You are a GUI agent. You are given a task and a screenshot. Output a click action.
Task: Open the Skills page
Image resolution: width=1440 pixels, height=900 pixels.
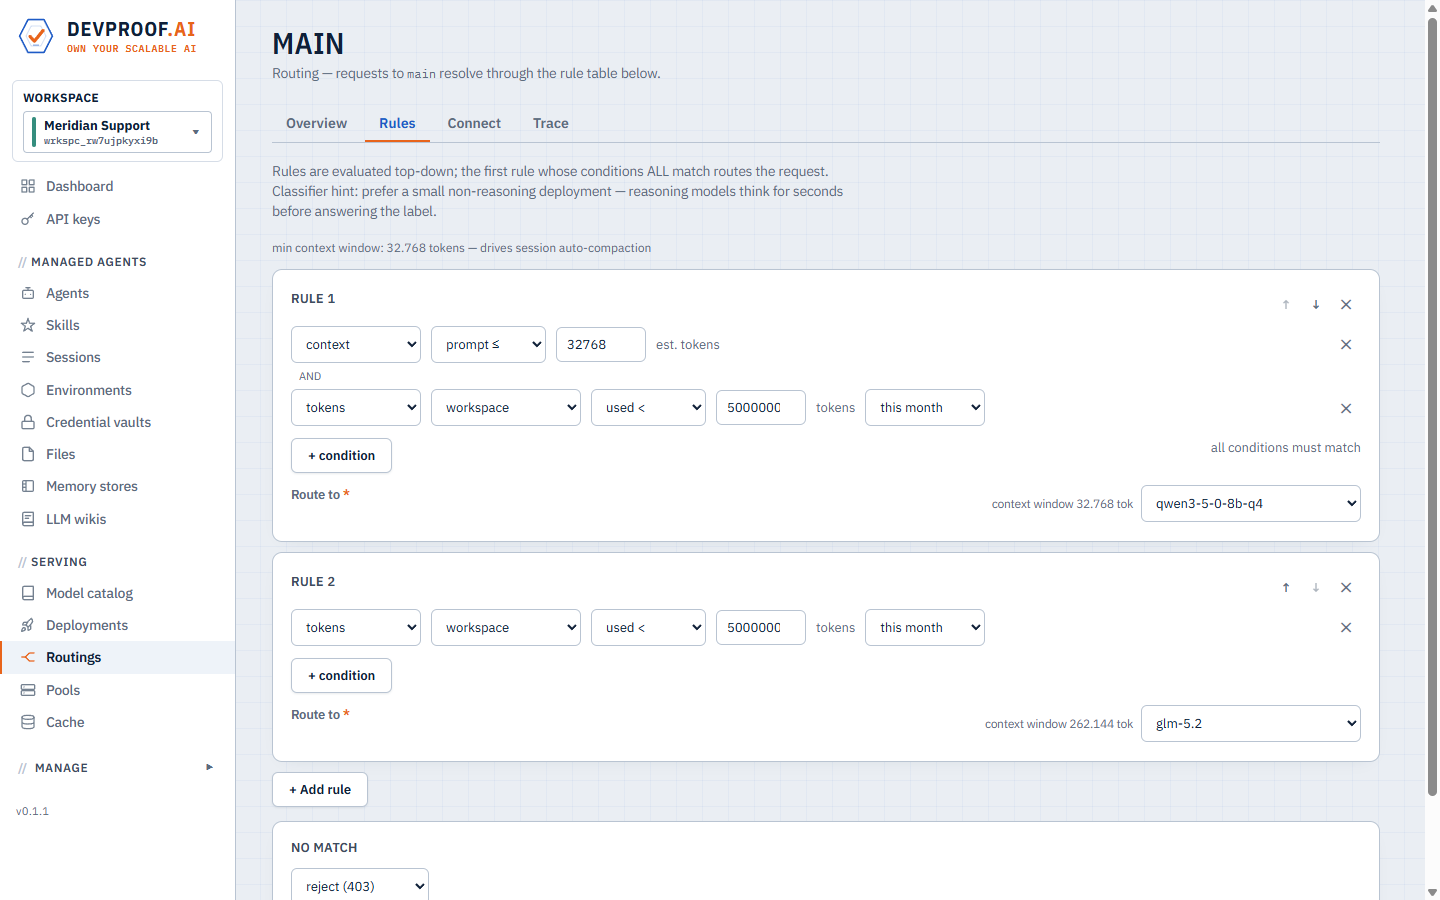(x=117, y=325)
